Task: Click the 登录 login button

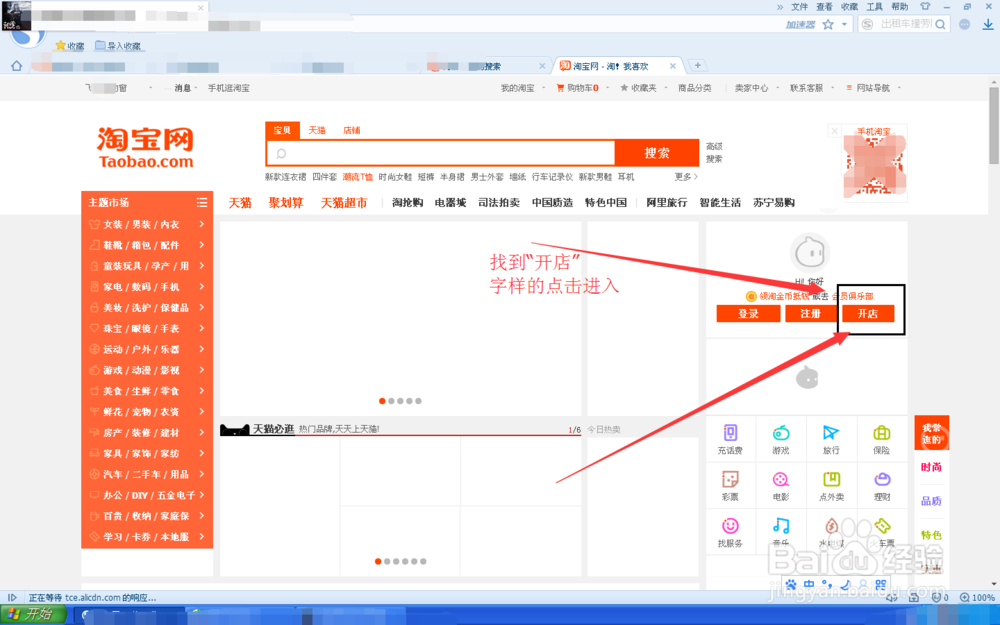Action: coord(748,312)
